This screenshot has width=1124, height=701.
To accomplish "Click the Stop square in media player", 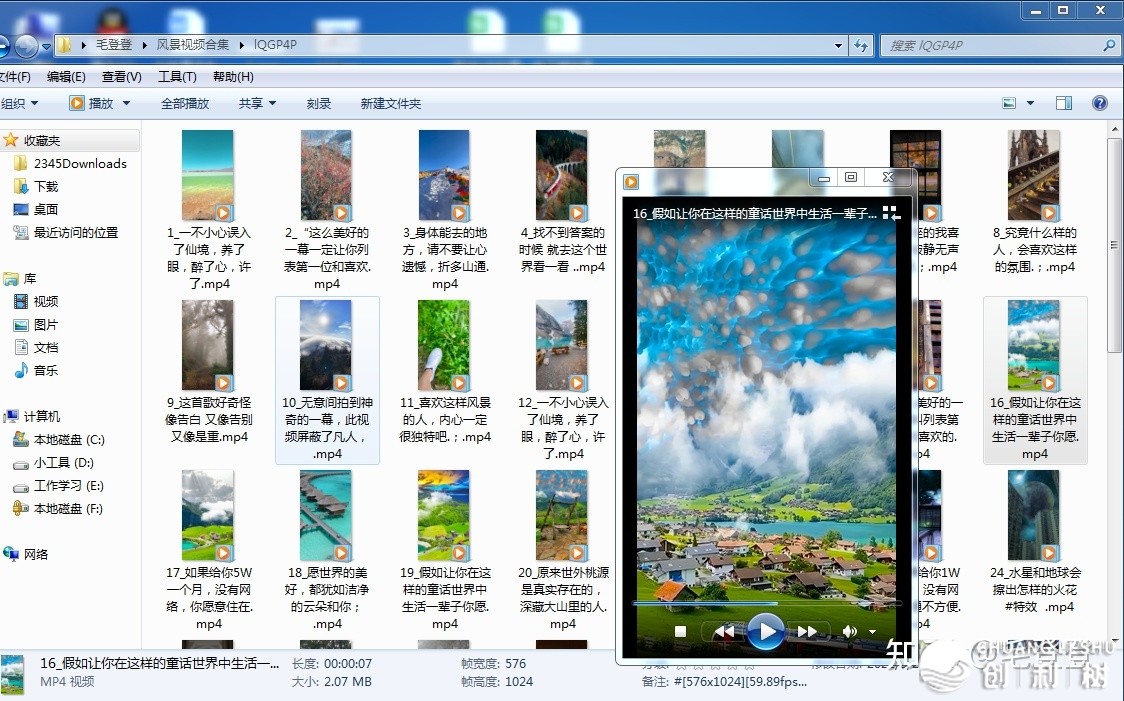I will (x=680, y=631).
